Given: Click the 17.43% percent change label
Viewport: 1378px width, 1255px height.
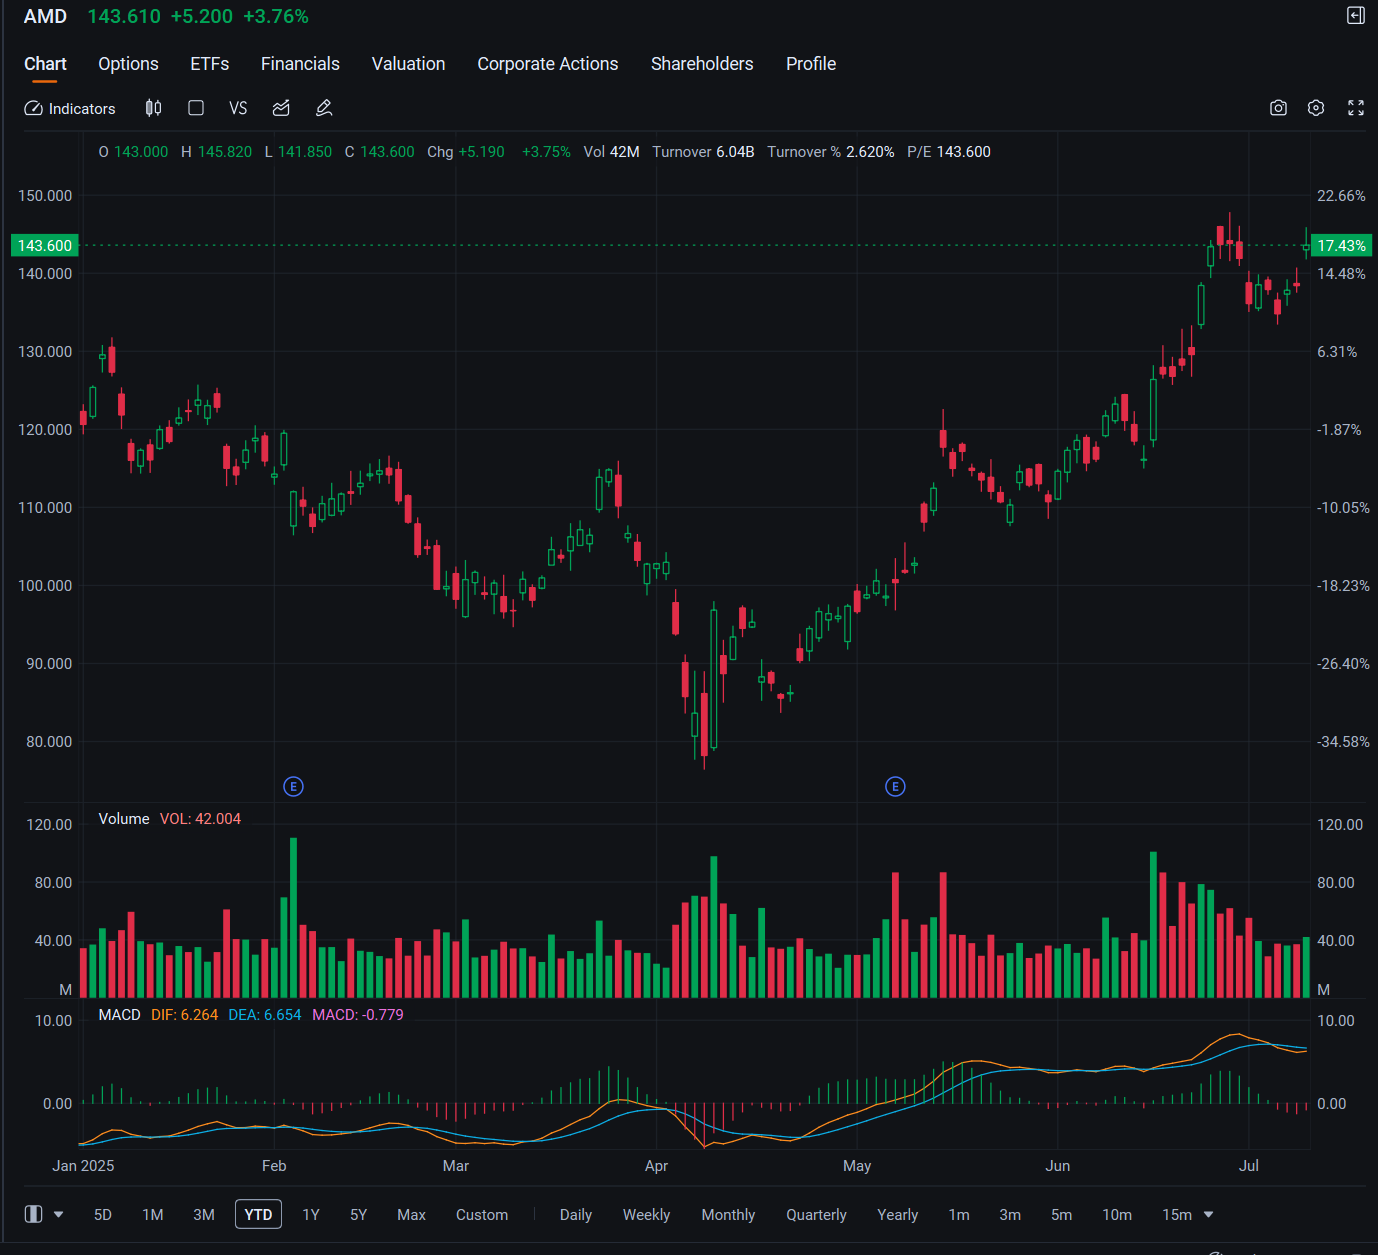Looking at the screenshot, I should pyautogui.click(x=1341, y=245).
